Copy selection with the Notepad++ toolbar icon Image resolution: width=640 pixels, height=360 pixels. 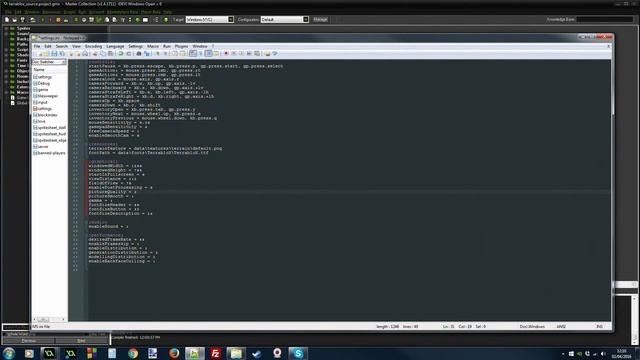[x=102, y=53]
